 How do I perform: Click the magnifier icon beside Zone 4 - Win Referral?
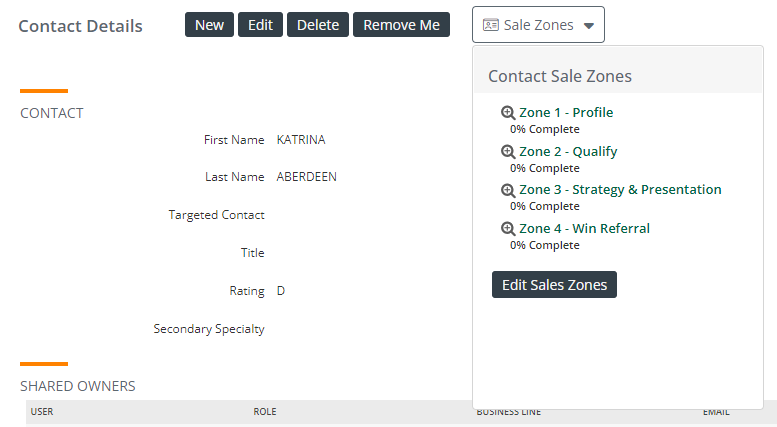508,229
